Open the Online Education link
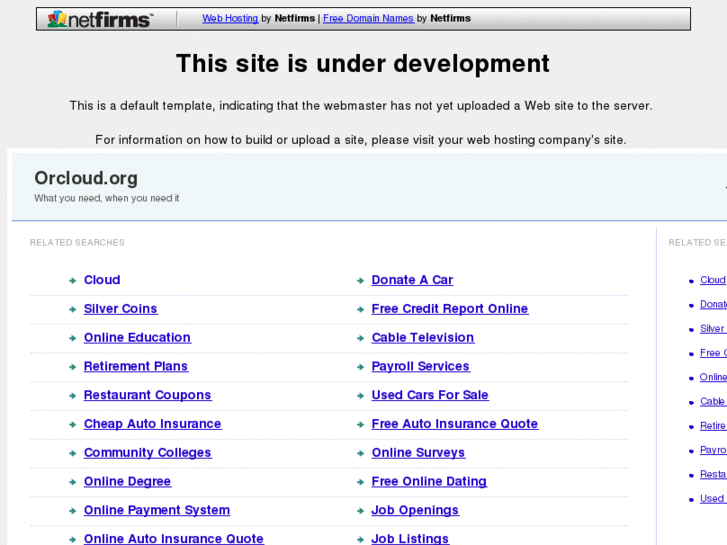This screenshot has height=545, width=727. pos(137,337)
